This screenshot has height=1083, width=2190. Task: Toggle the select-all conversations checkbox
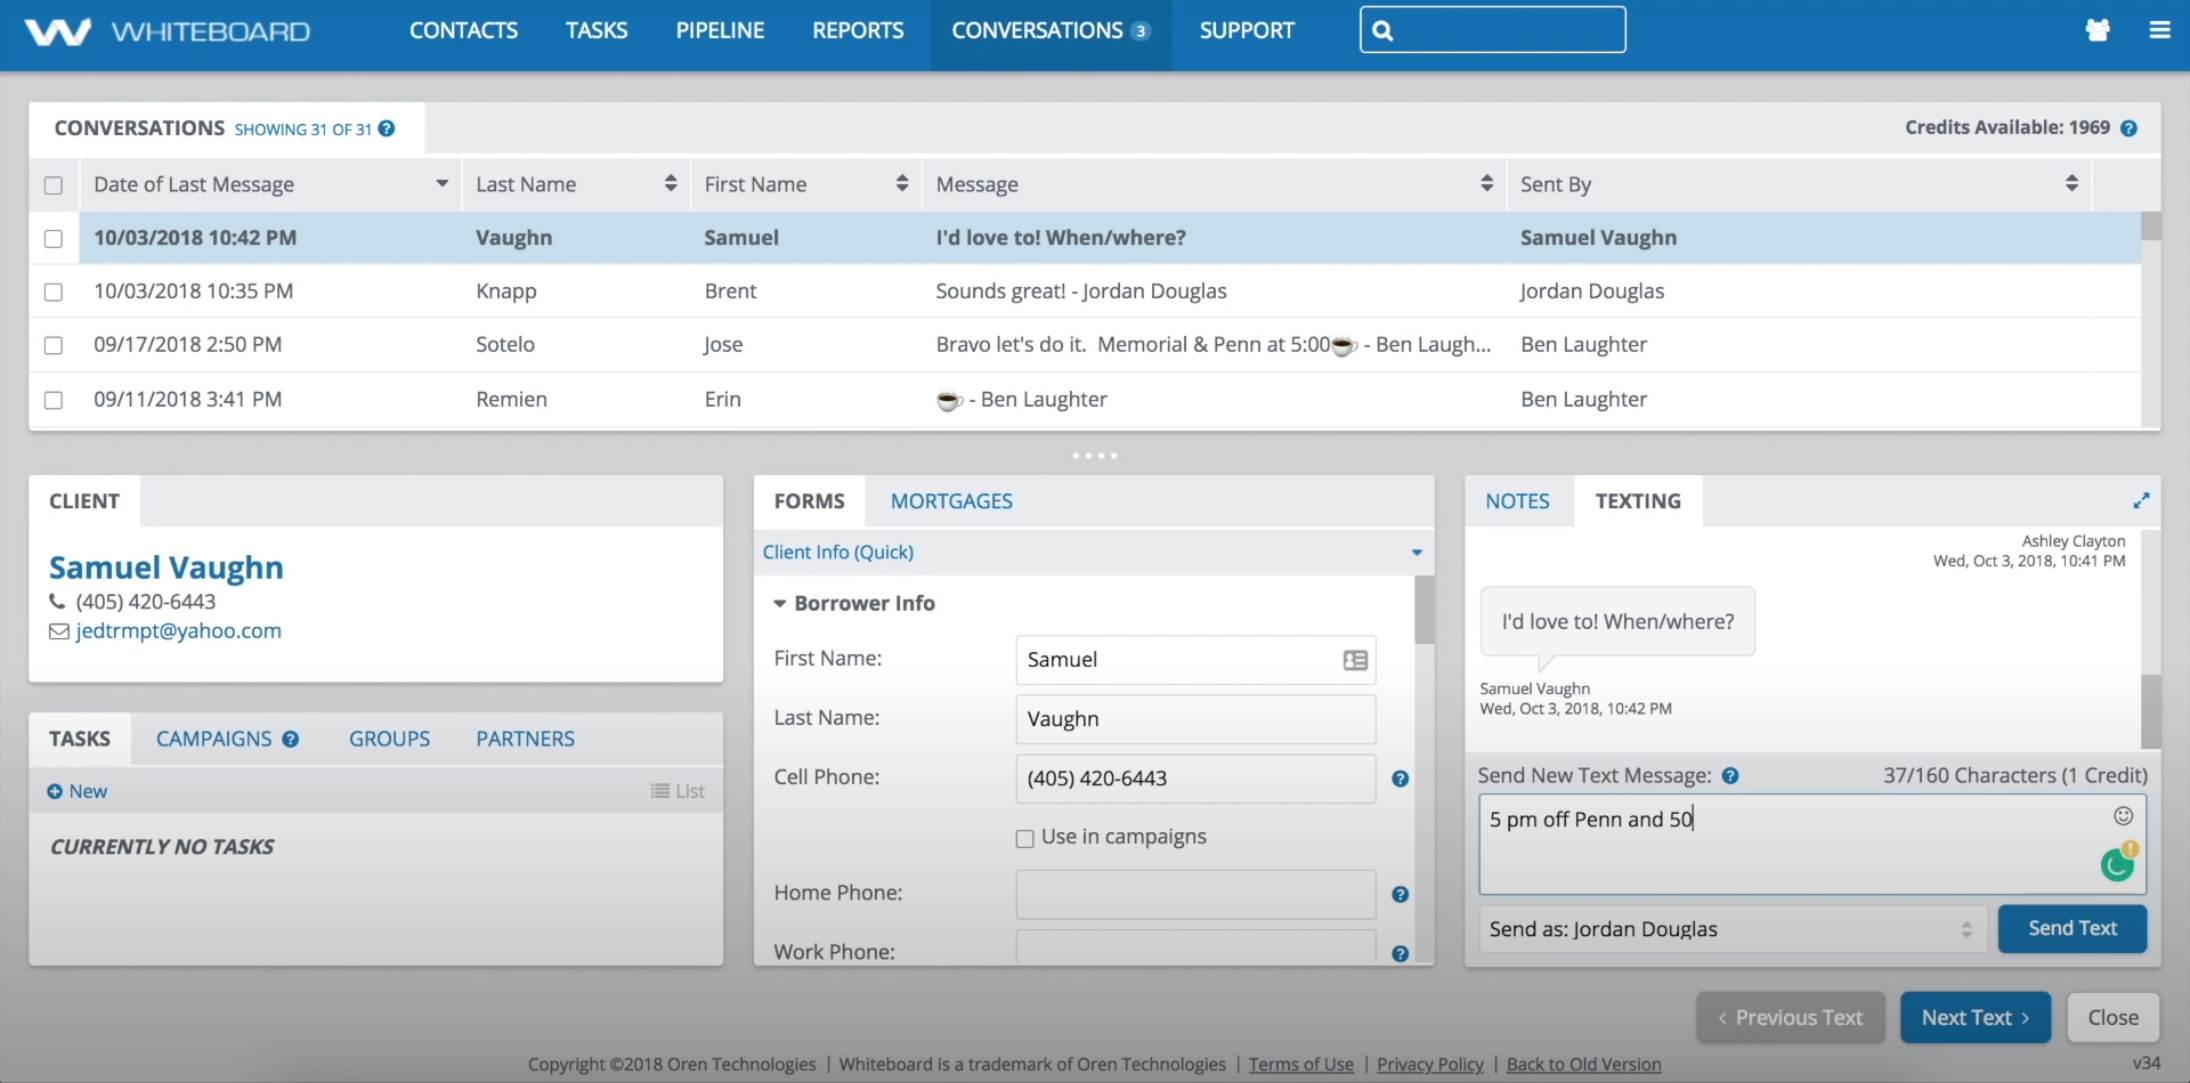pos(53,186)
